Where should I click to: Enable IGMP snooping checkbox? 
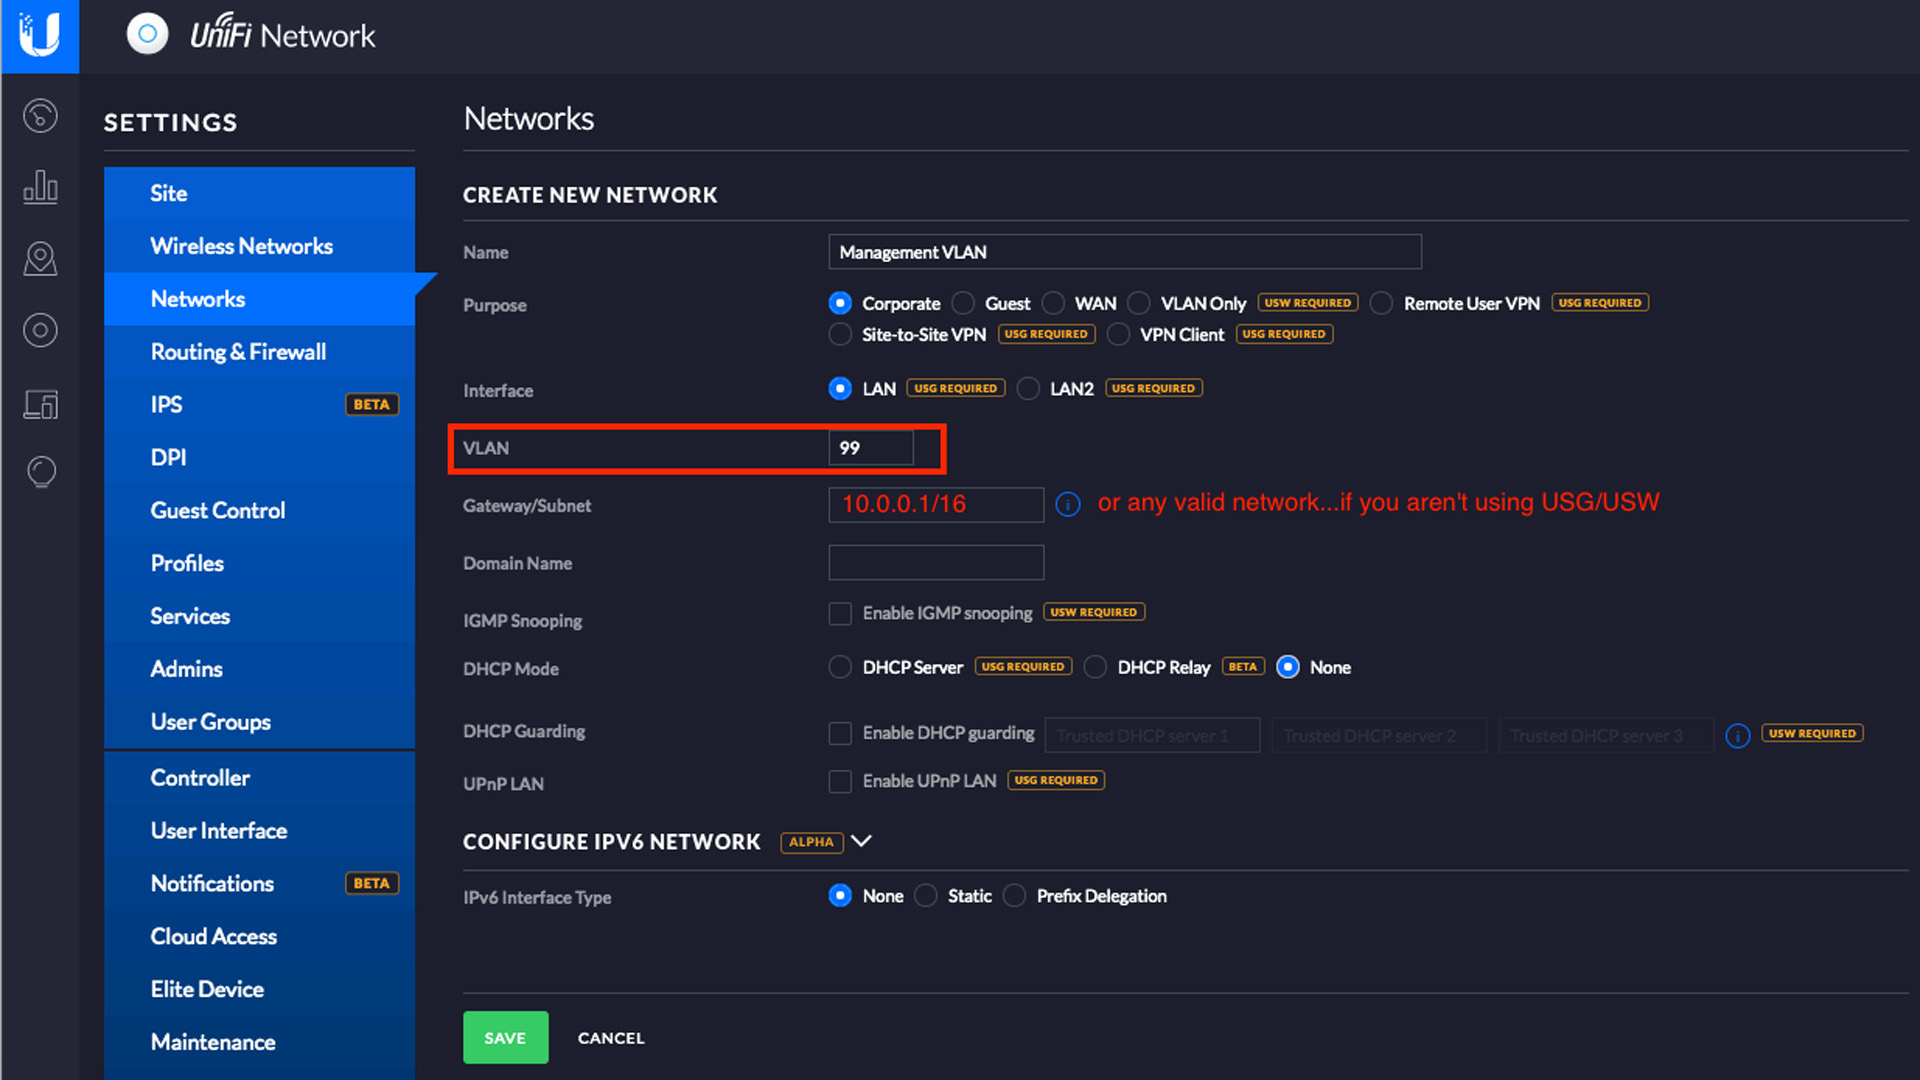(x=840, y=613)
